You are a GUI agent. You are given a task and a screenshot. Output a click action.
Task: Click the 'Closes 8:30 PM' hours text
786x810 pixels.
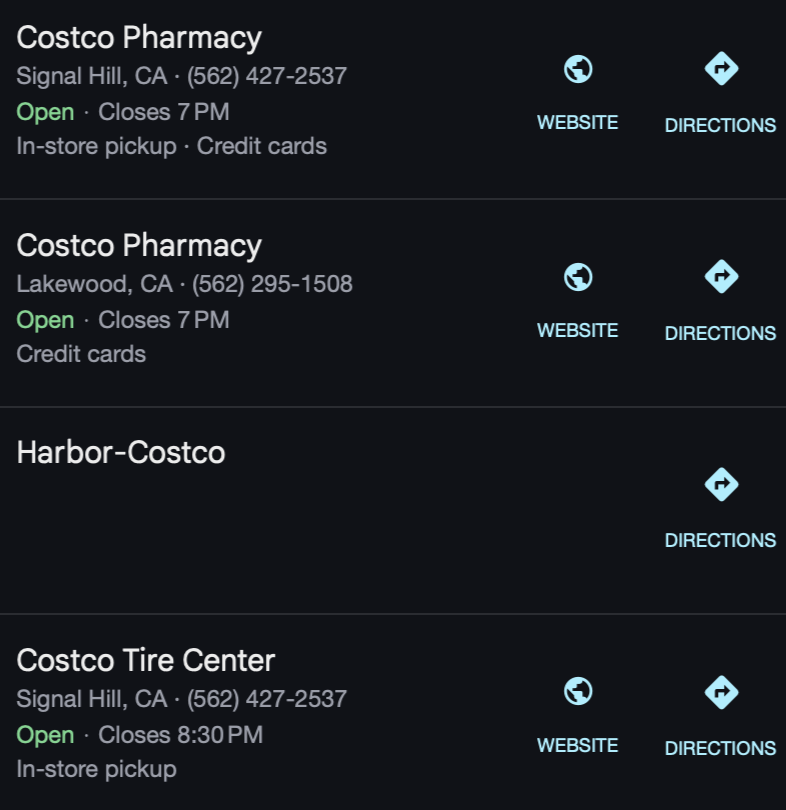click(180, 735)
